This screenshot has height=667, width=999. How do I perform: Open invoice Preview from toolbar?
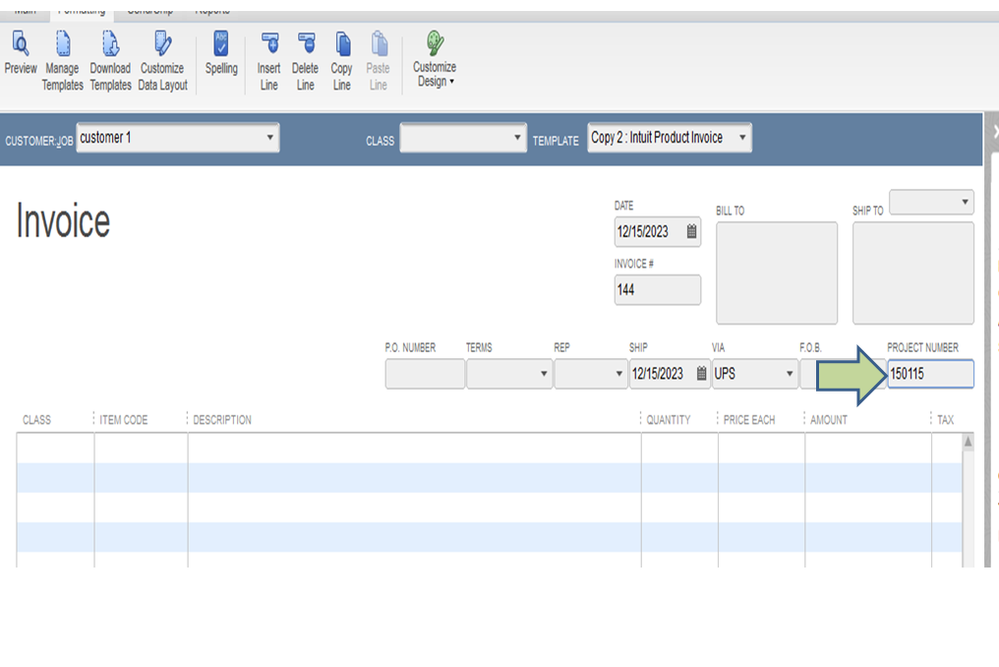(x=20, y=53)
